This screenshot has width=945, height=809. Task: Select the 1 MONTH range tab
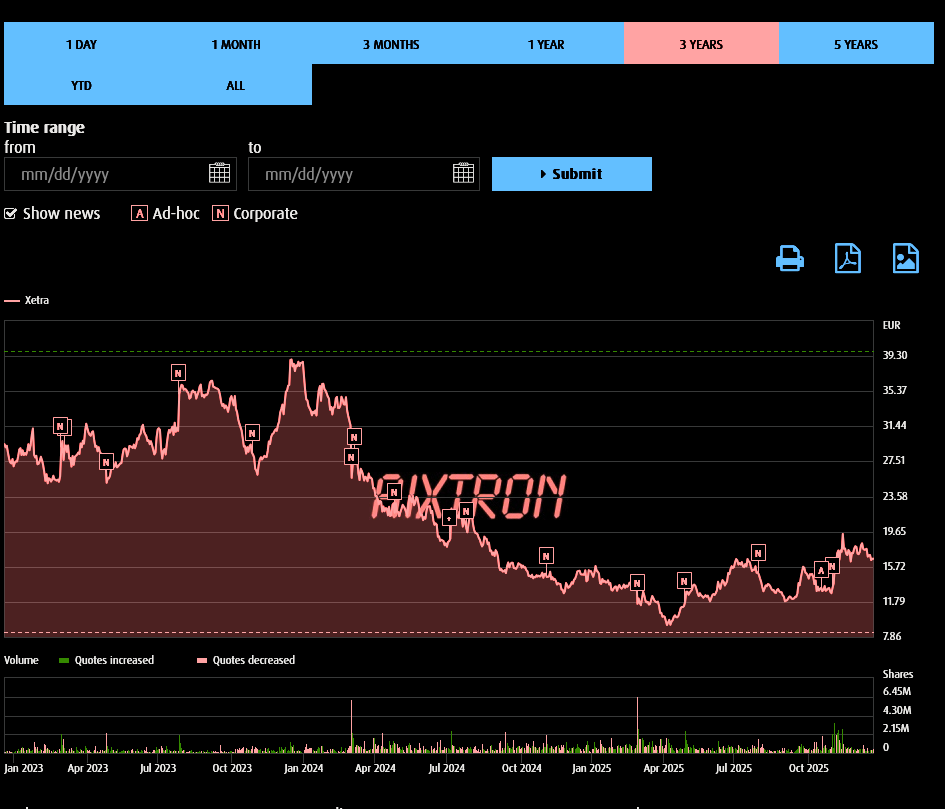(x=236, y=43)
